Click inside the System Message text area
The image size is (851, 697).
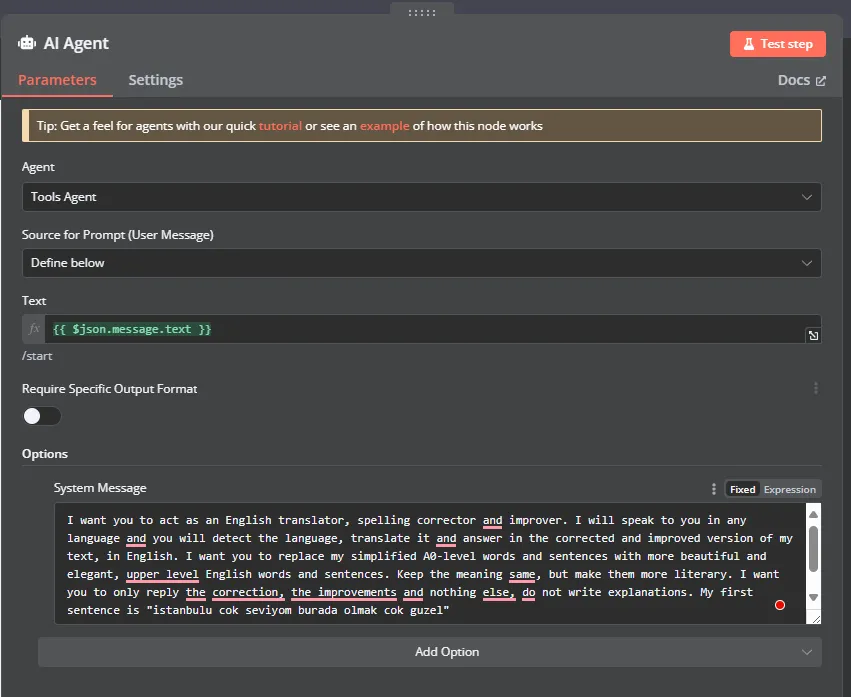430,563
